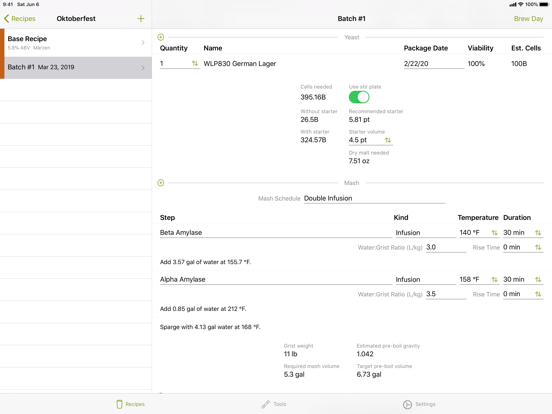Tap Required mash volume 5.3 gal

pyautogui.click(x=294, y=375)
